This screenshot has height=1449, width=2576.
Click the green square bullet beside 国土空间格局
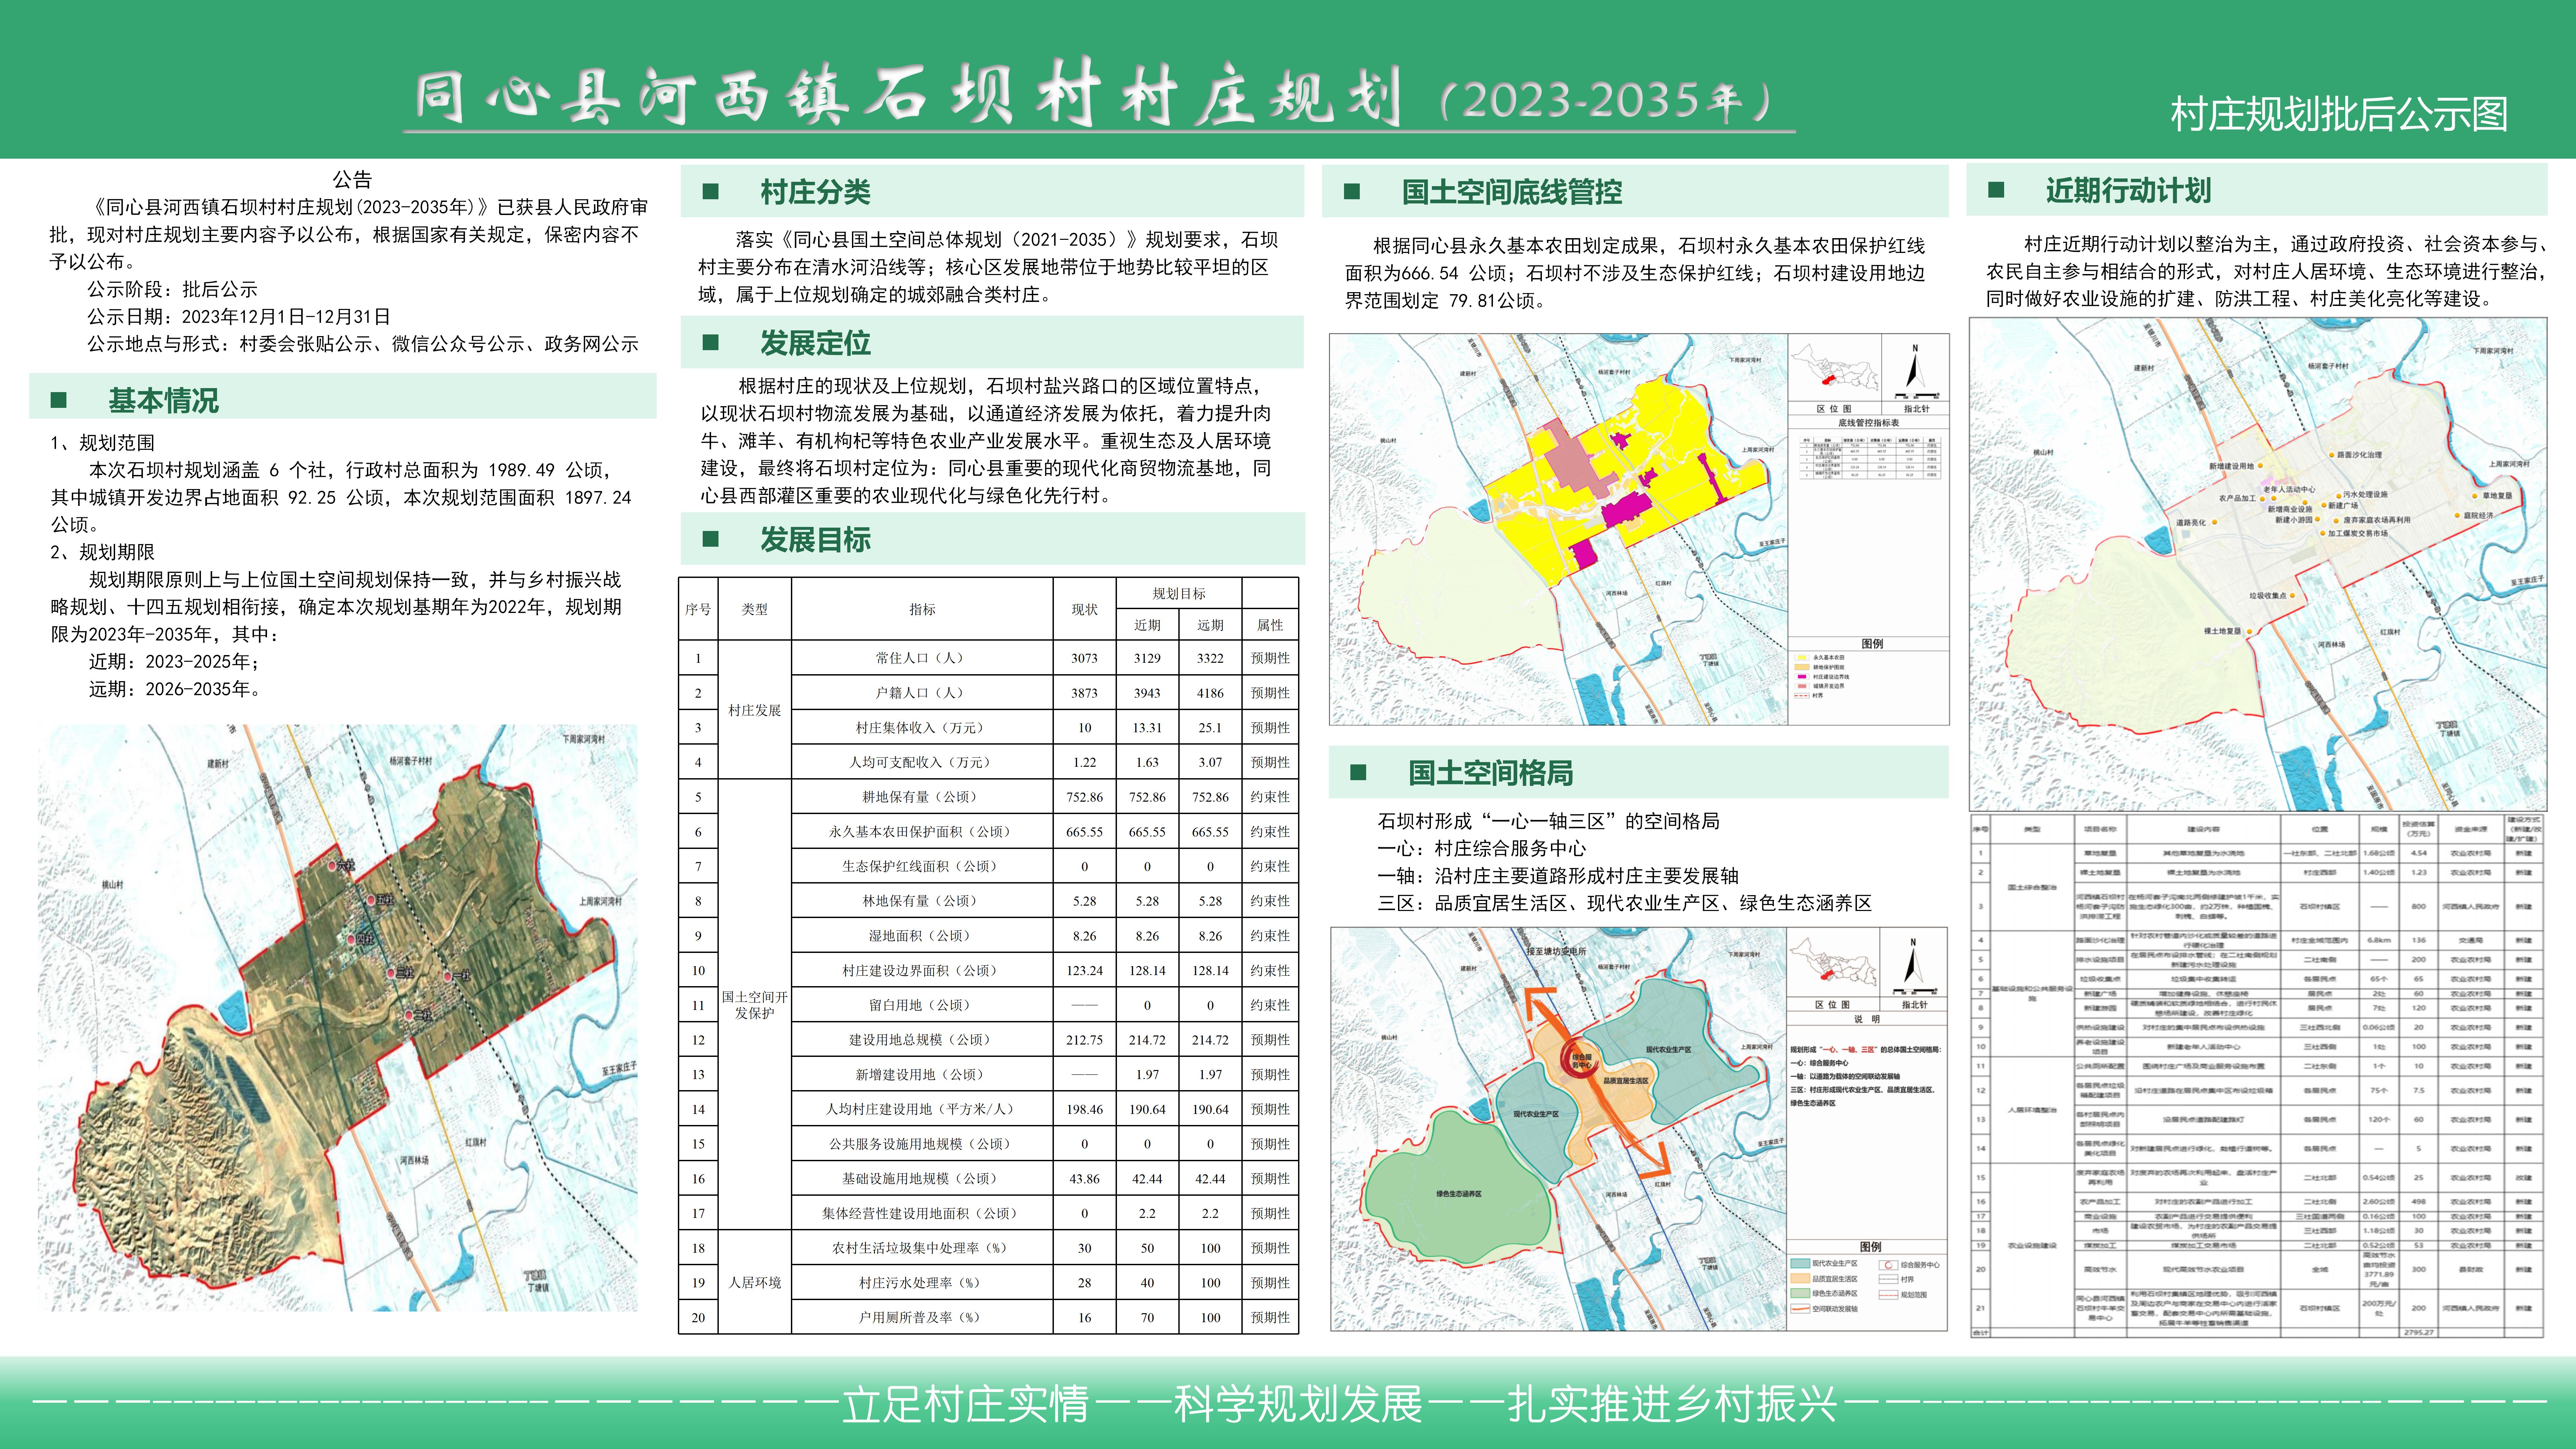click(x=1358, y=772)
